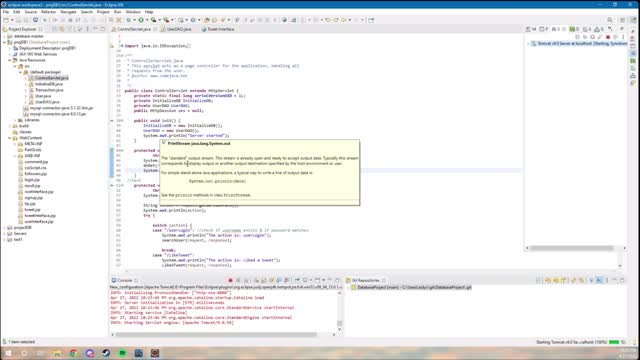The image size is (640, 360).
Task: Click the Terminate red square in Console
Action: click(230, 280)
